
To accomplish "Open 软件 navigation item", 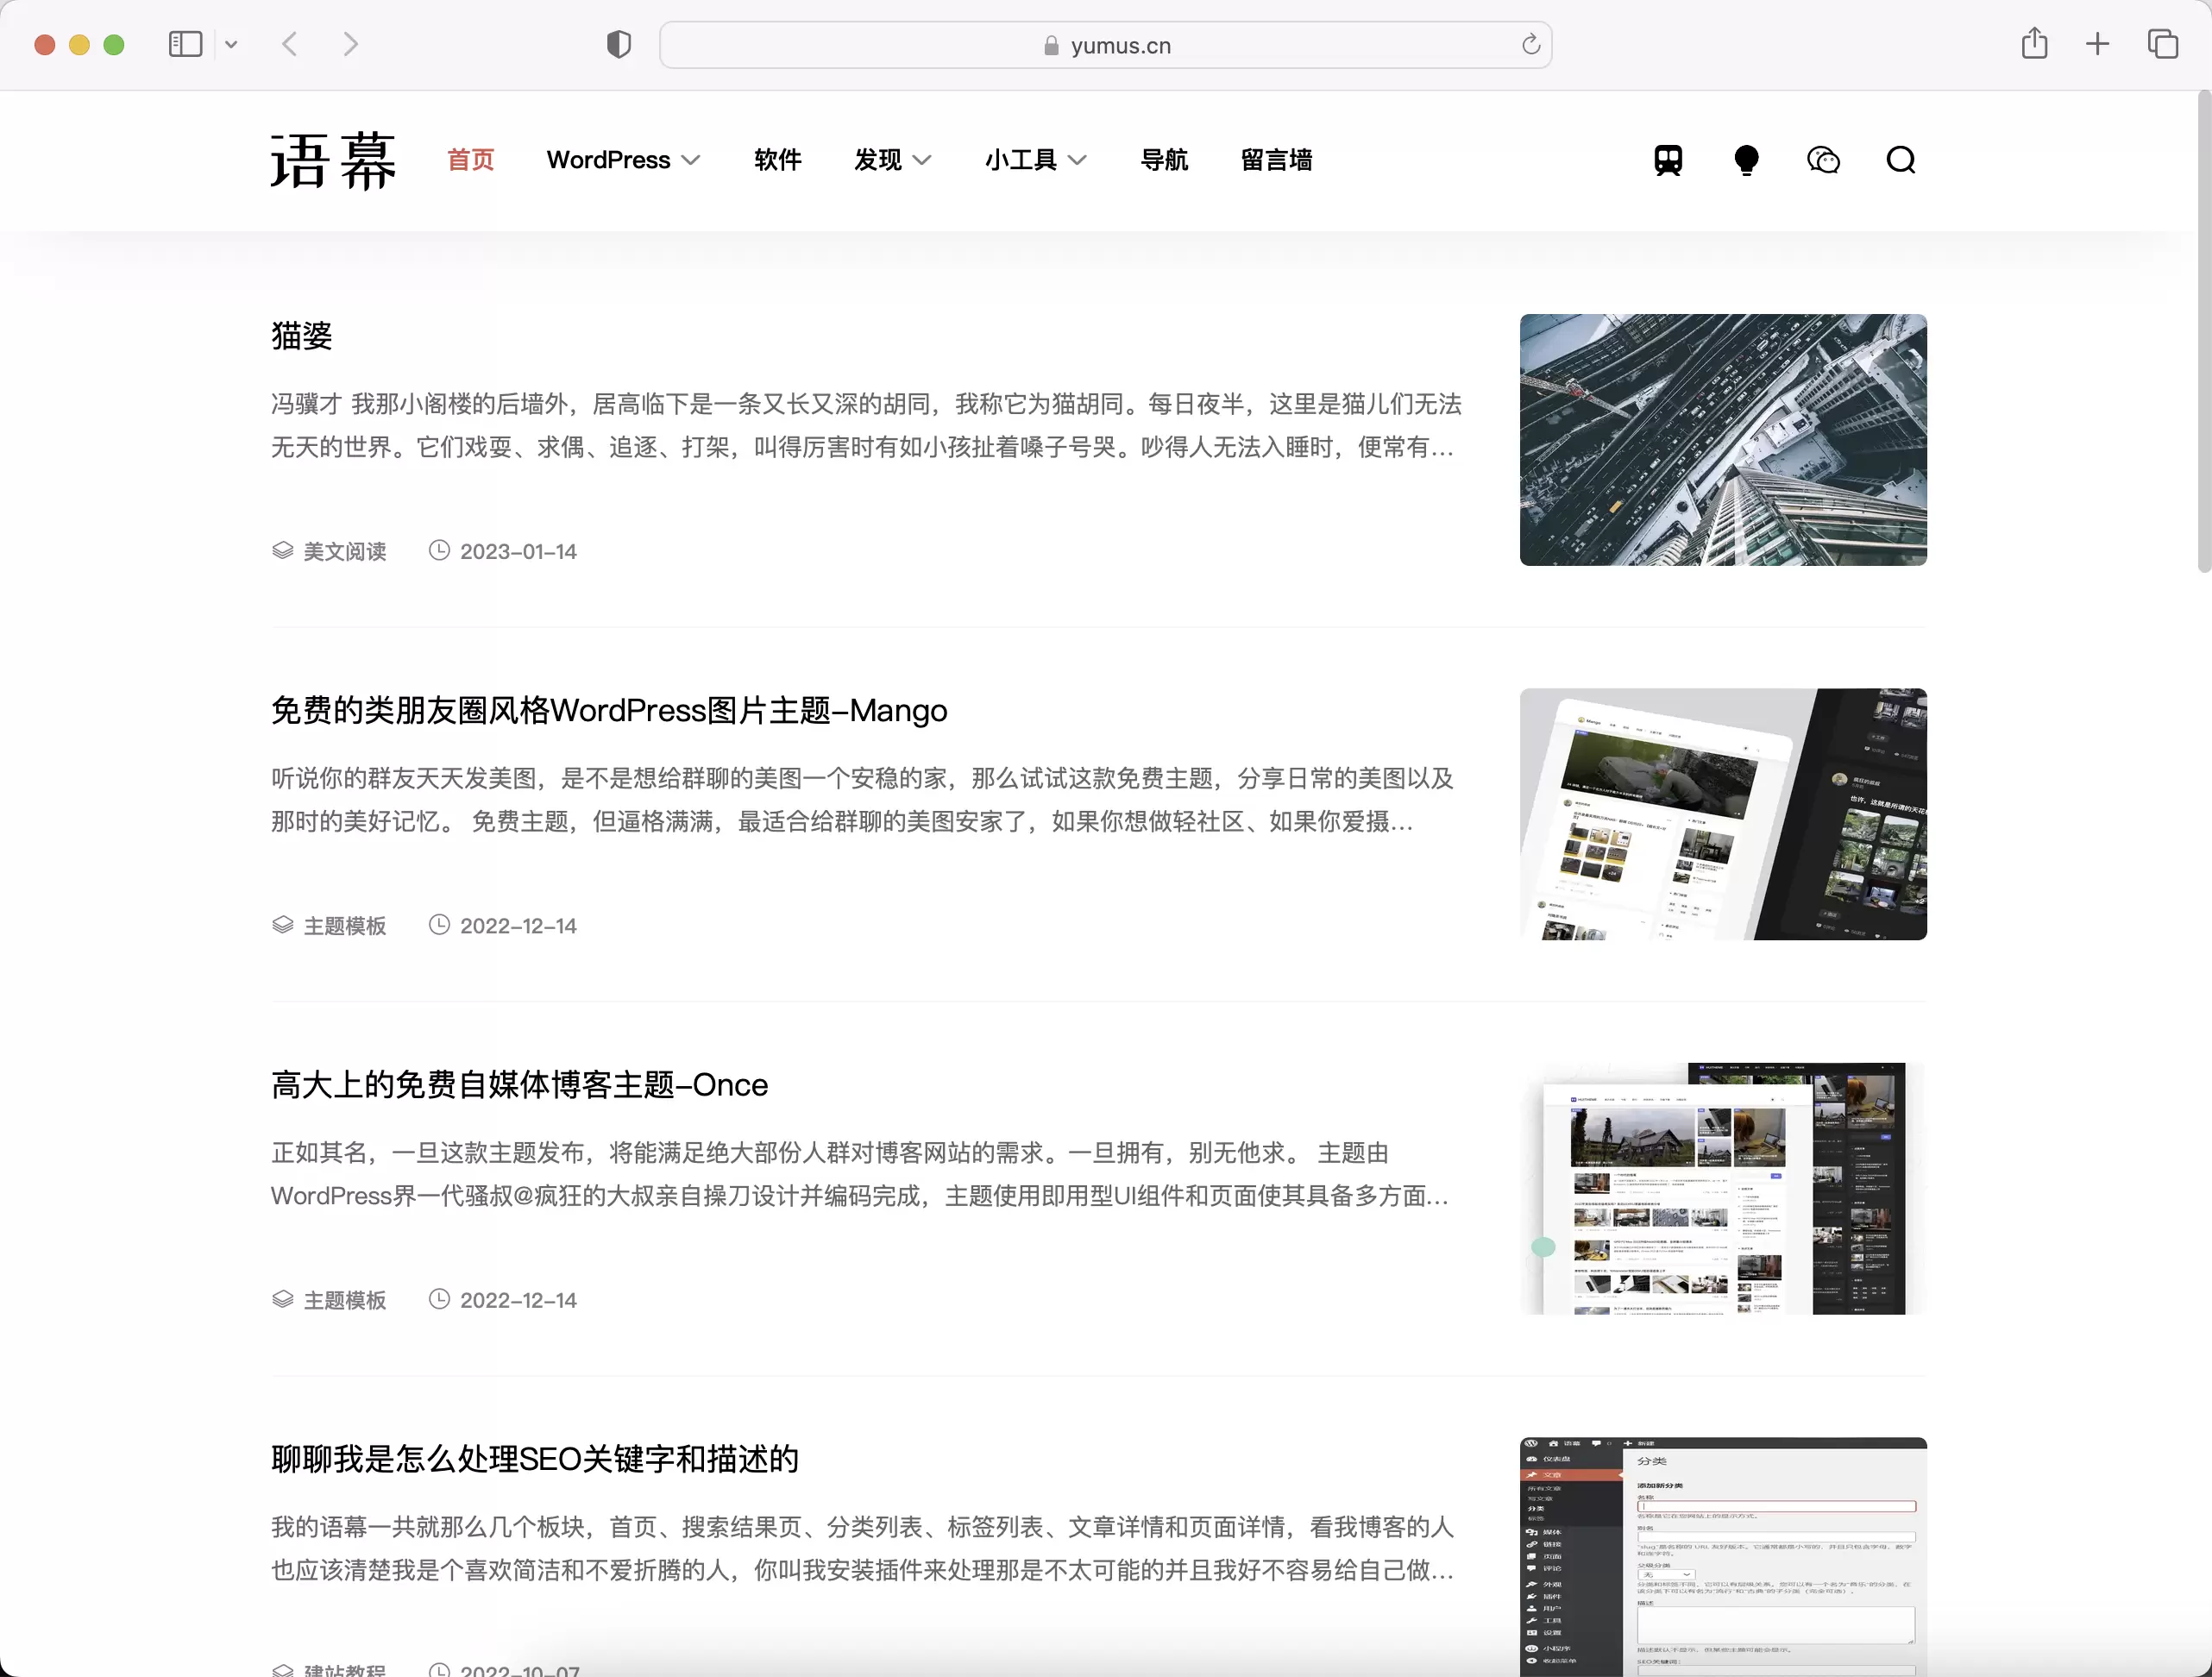I will coord(778,160).
